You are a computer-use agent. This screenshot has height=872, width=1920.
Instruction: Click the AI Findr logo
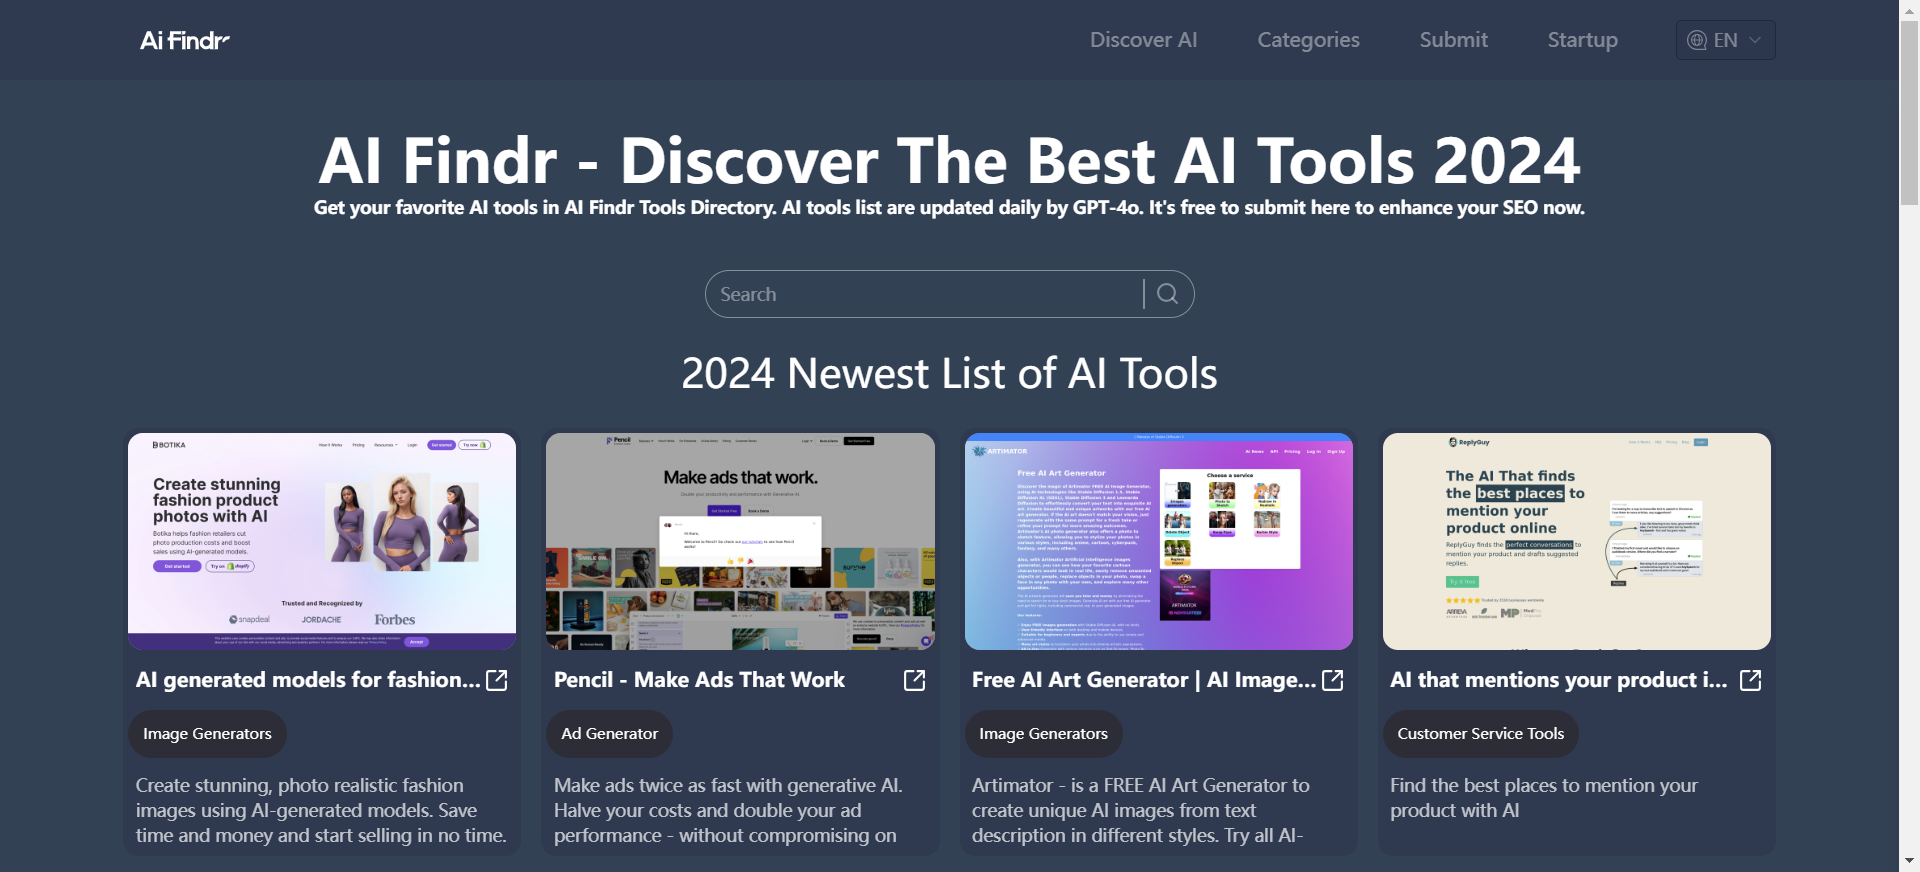tap(185, 40)
